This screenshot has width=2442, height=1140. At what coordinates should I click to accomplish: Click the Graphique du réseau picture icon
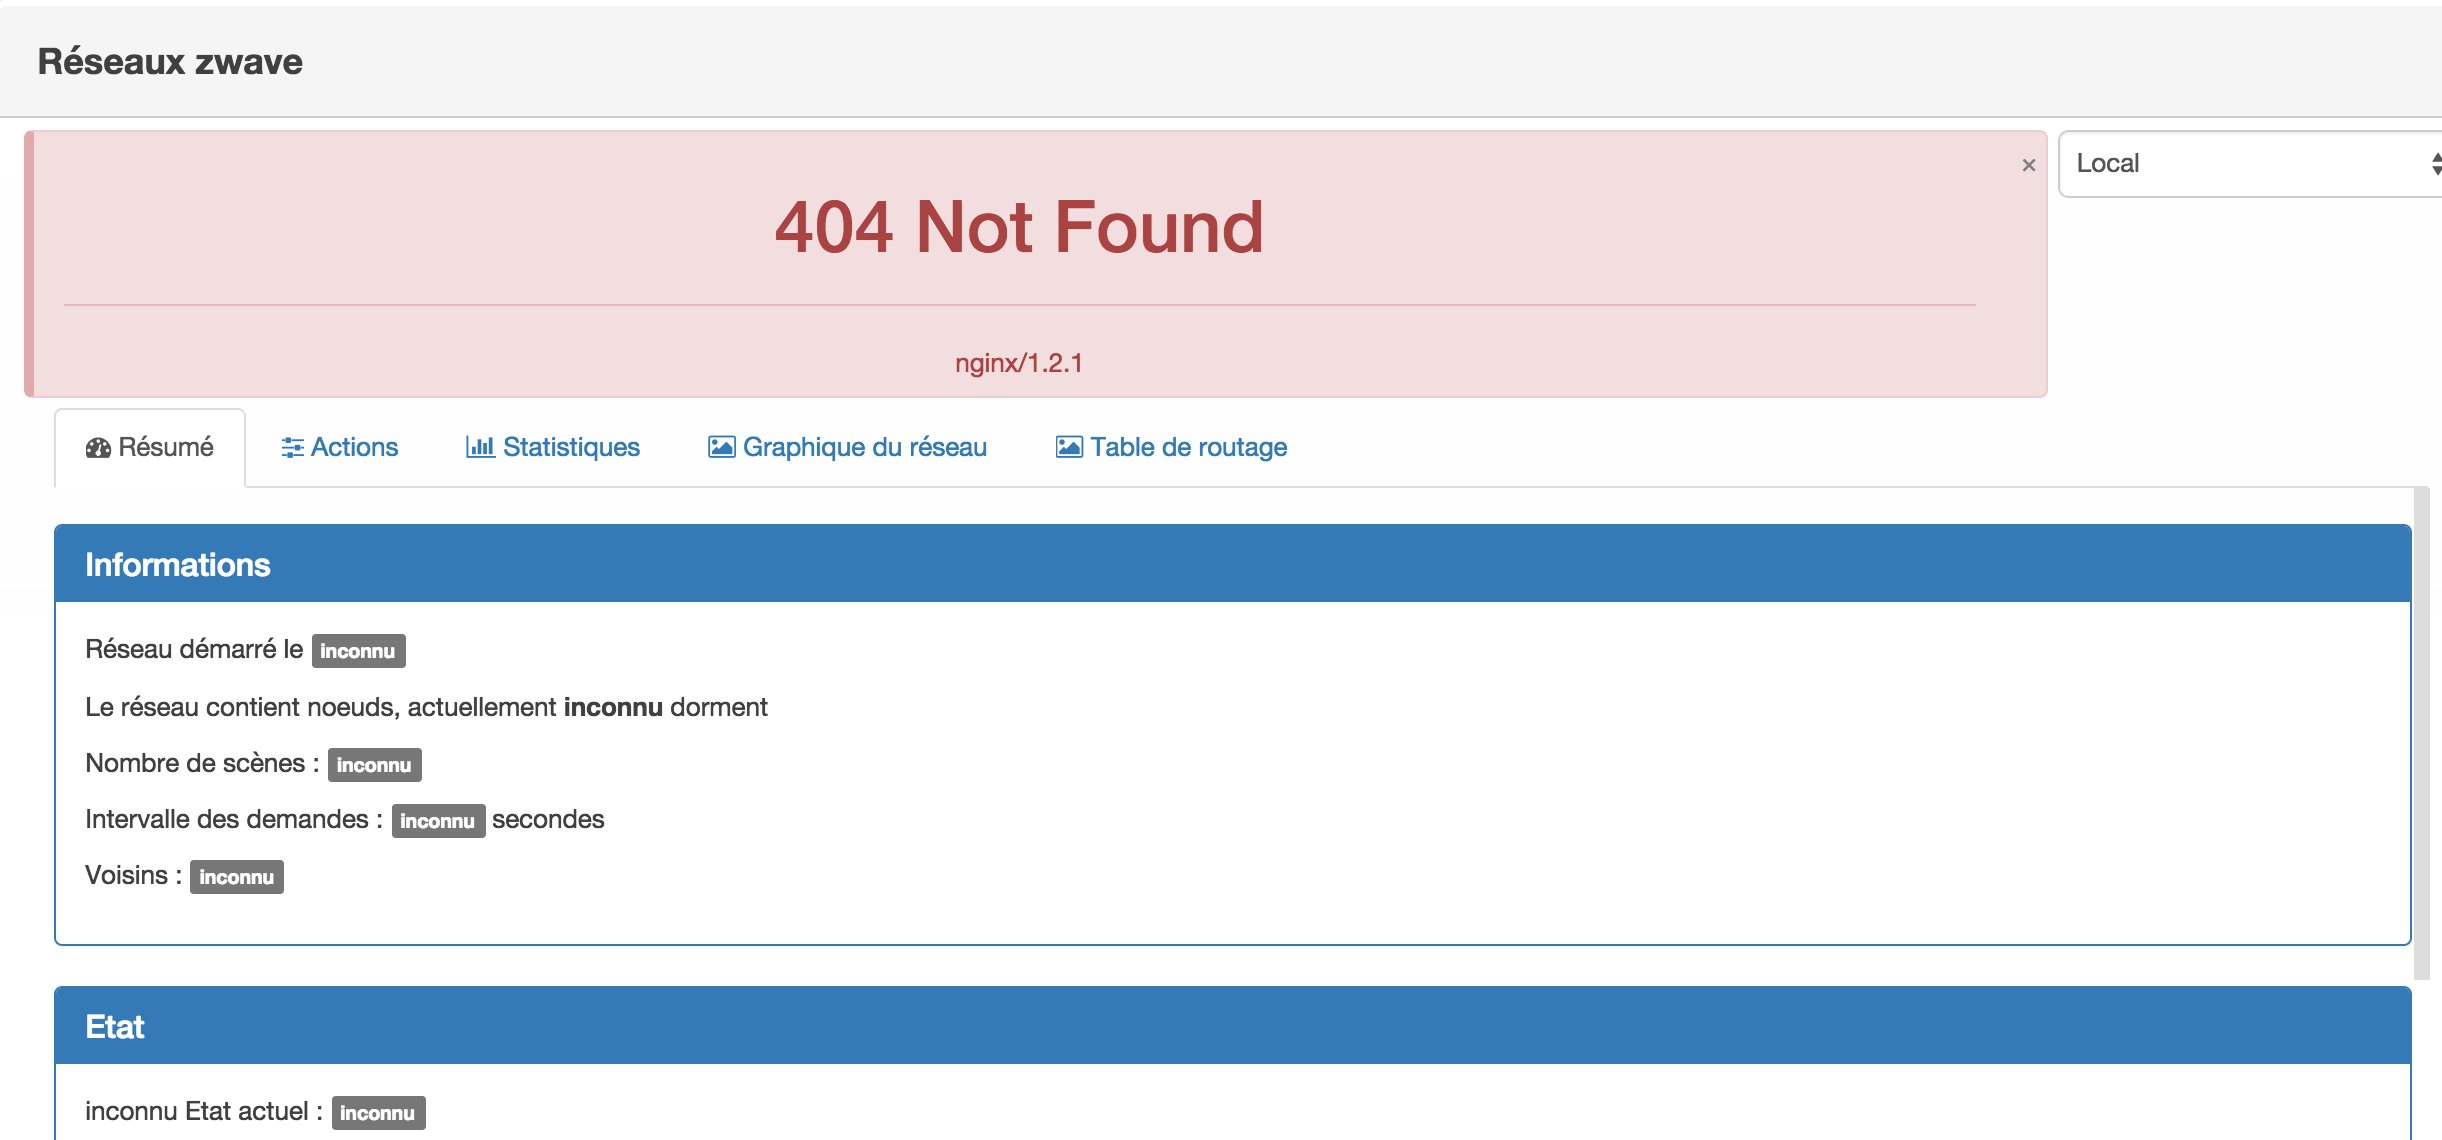722,447
